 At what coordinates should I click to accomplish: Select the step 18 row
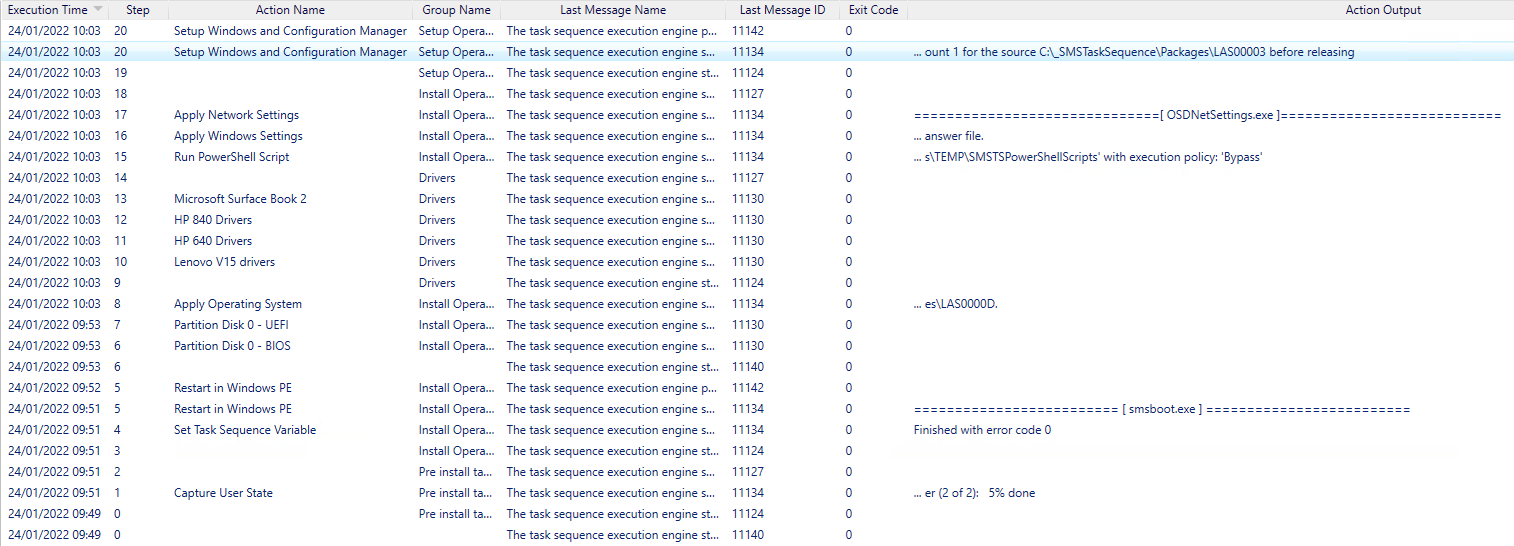point(757,94)
